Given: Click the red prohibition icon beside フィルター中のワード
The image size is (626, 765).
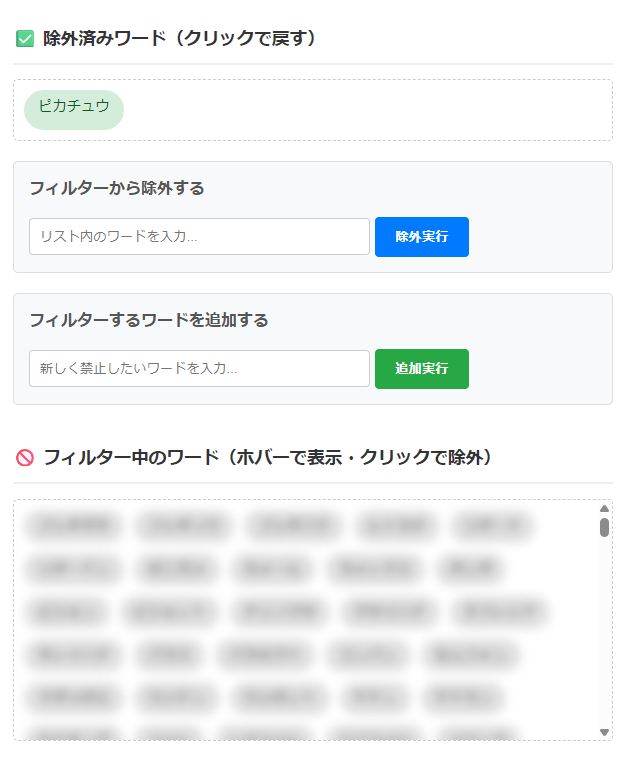Looking at the screenshot, I should (25, 458).
